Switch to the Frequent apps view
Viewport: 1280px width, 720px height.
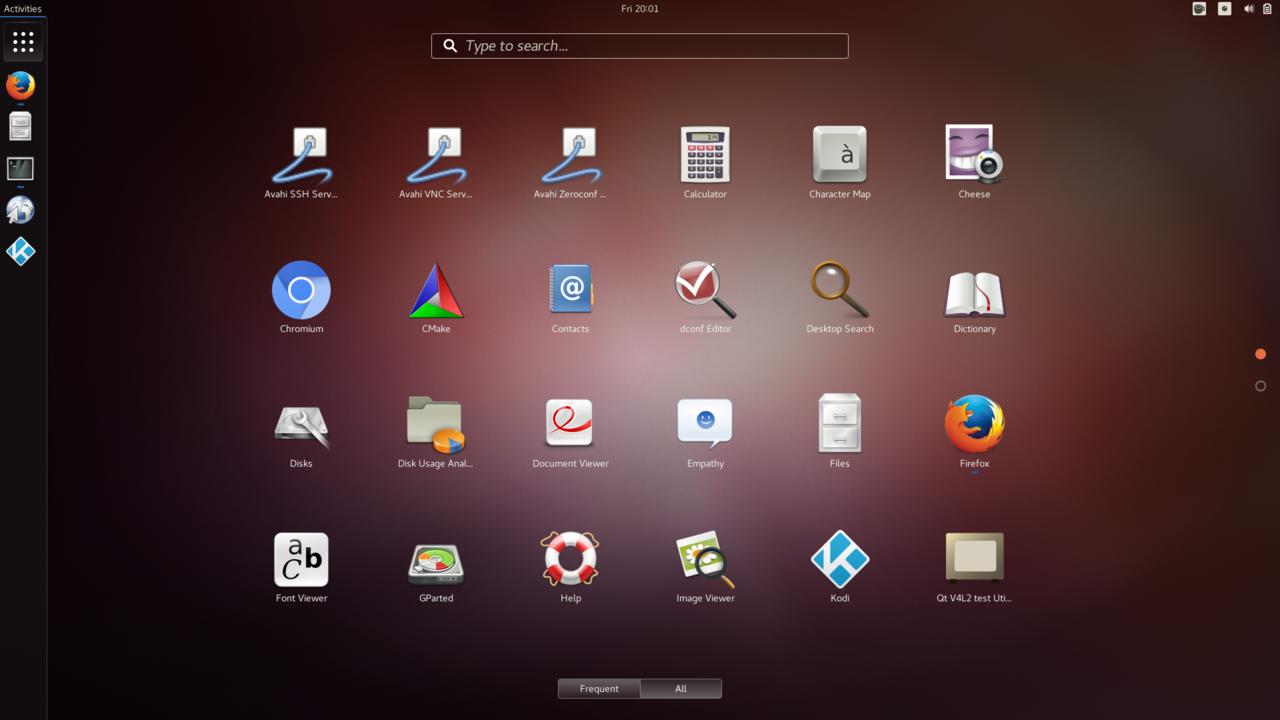point(599,688)
